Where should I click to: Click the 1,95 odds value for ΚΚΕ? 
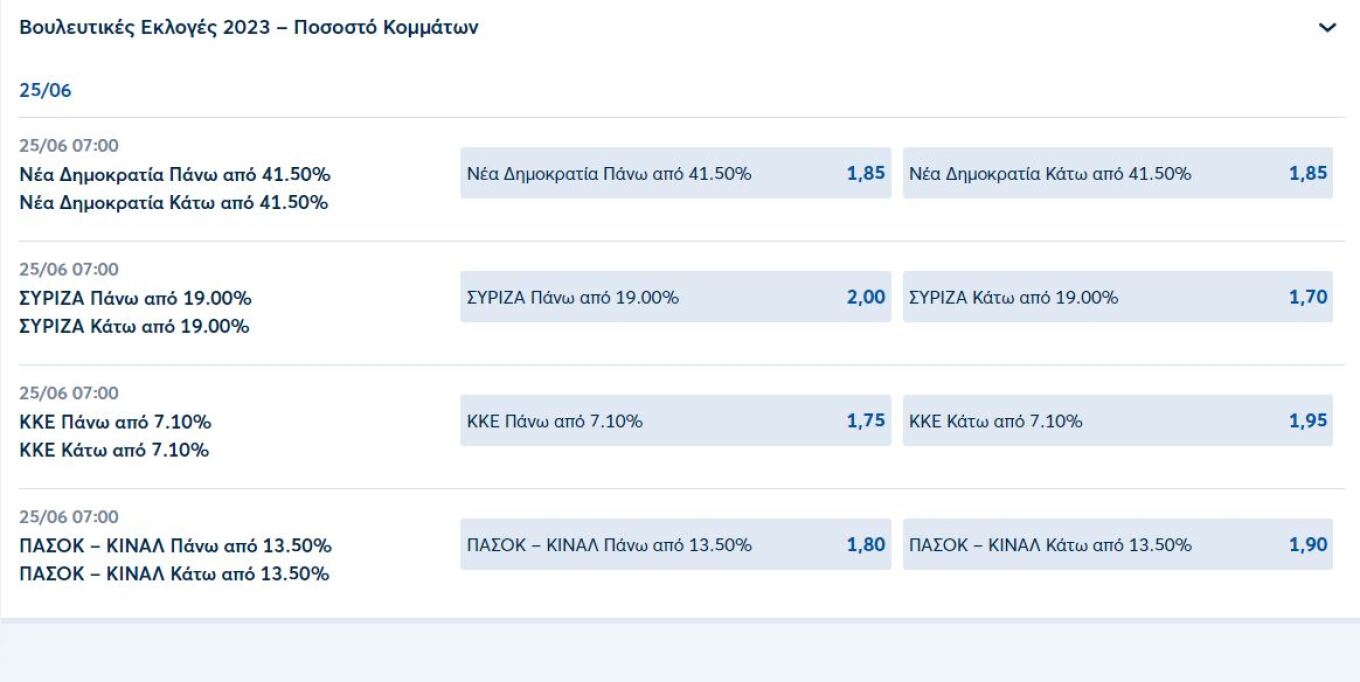coord(1308,422)
